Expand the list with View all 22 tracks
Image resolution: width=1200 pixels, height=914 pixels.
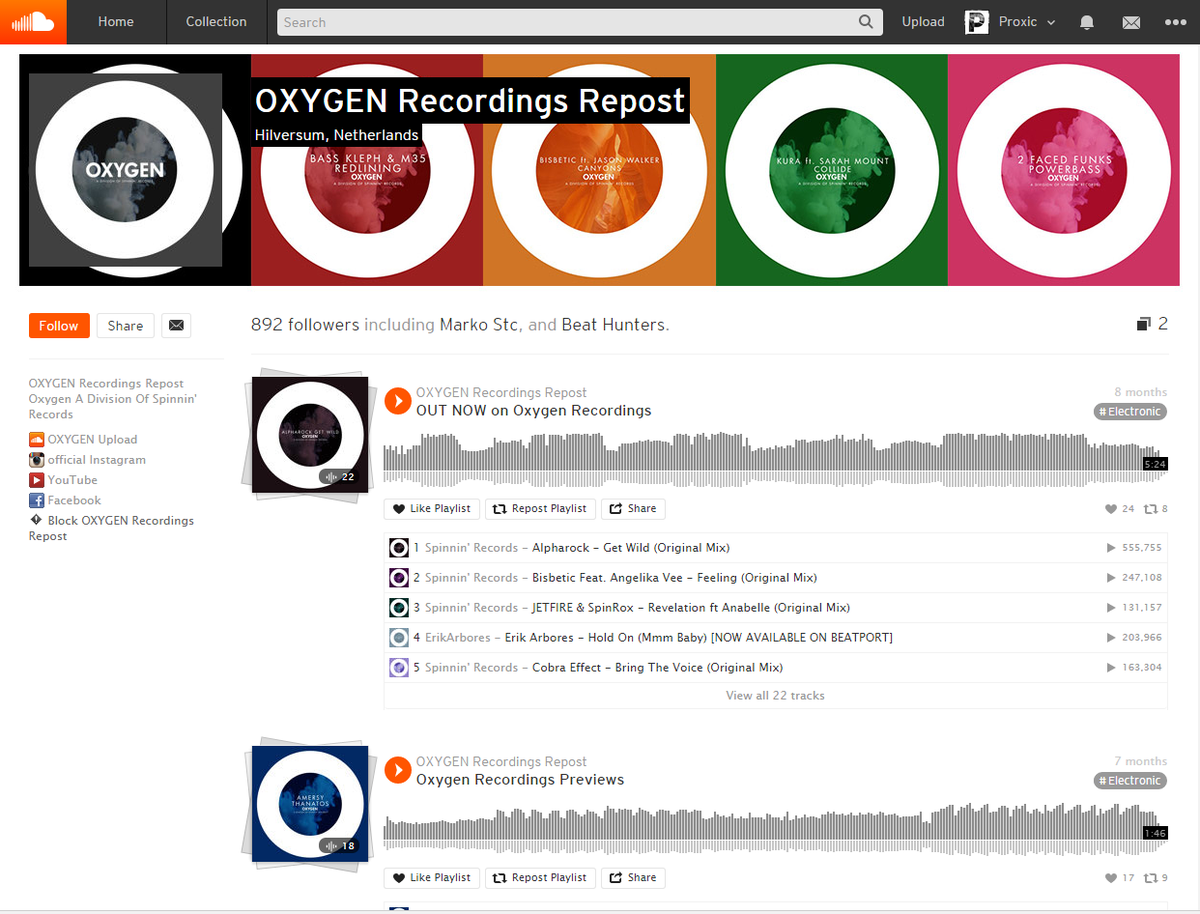[775, 696]
